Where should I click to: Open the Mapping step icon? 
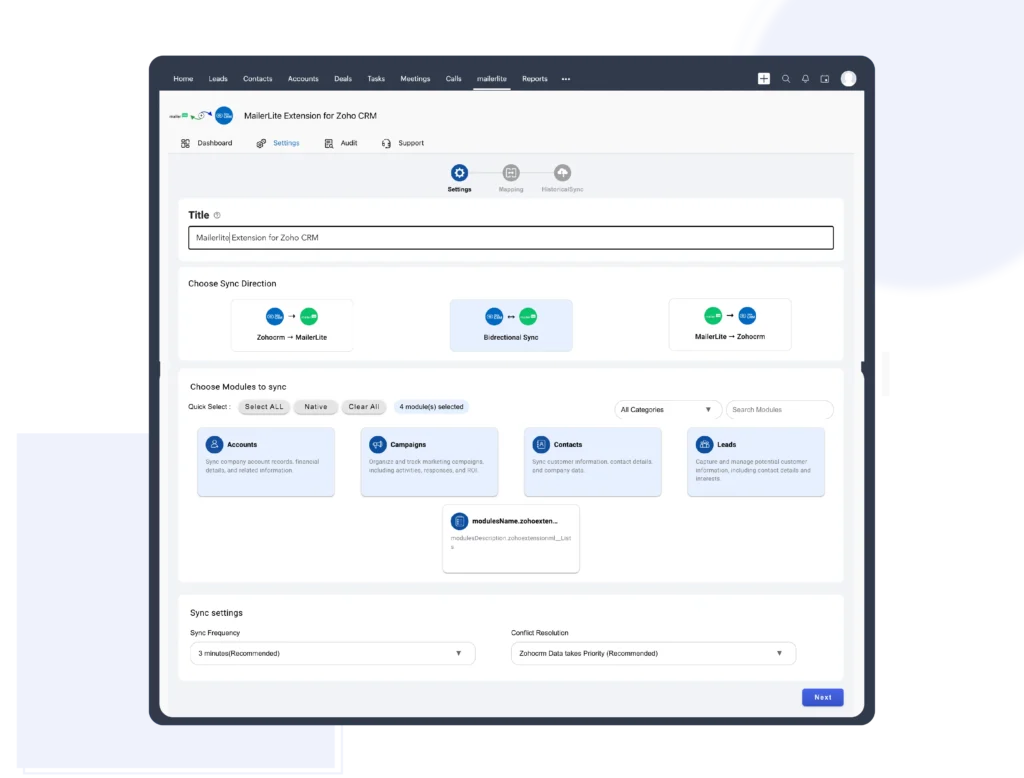point(510,172)
